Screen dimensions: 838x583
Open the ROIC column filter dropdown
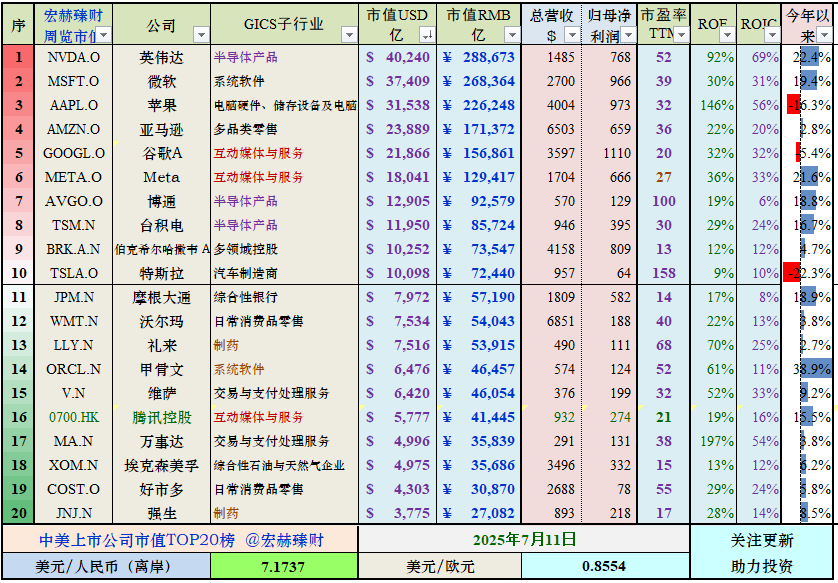pyautogui.click(x=772, y=35)
